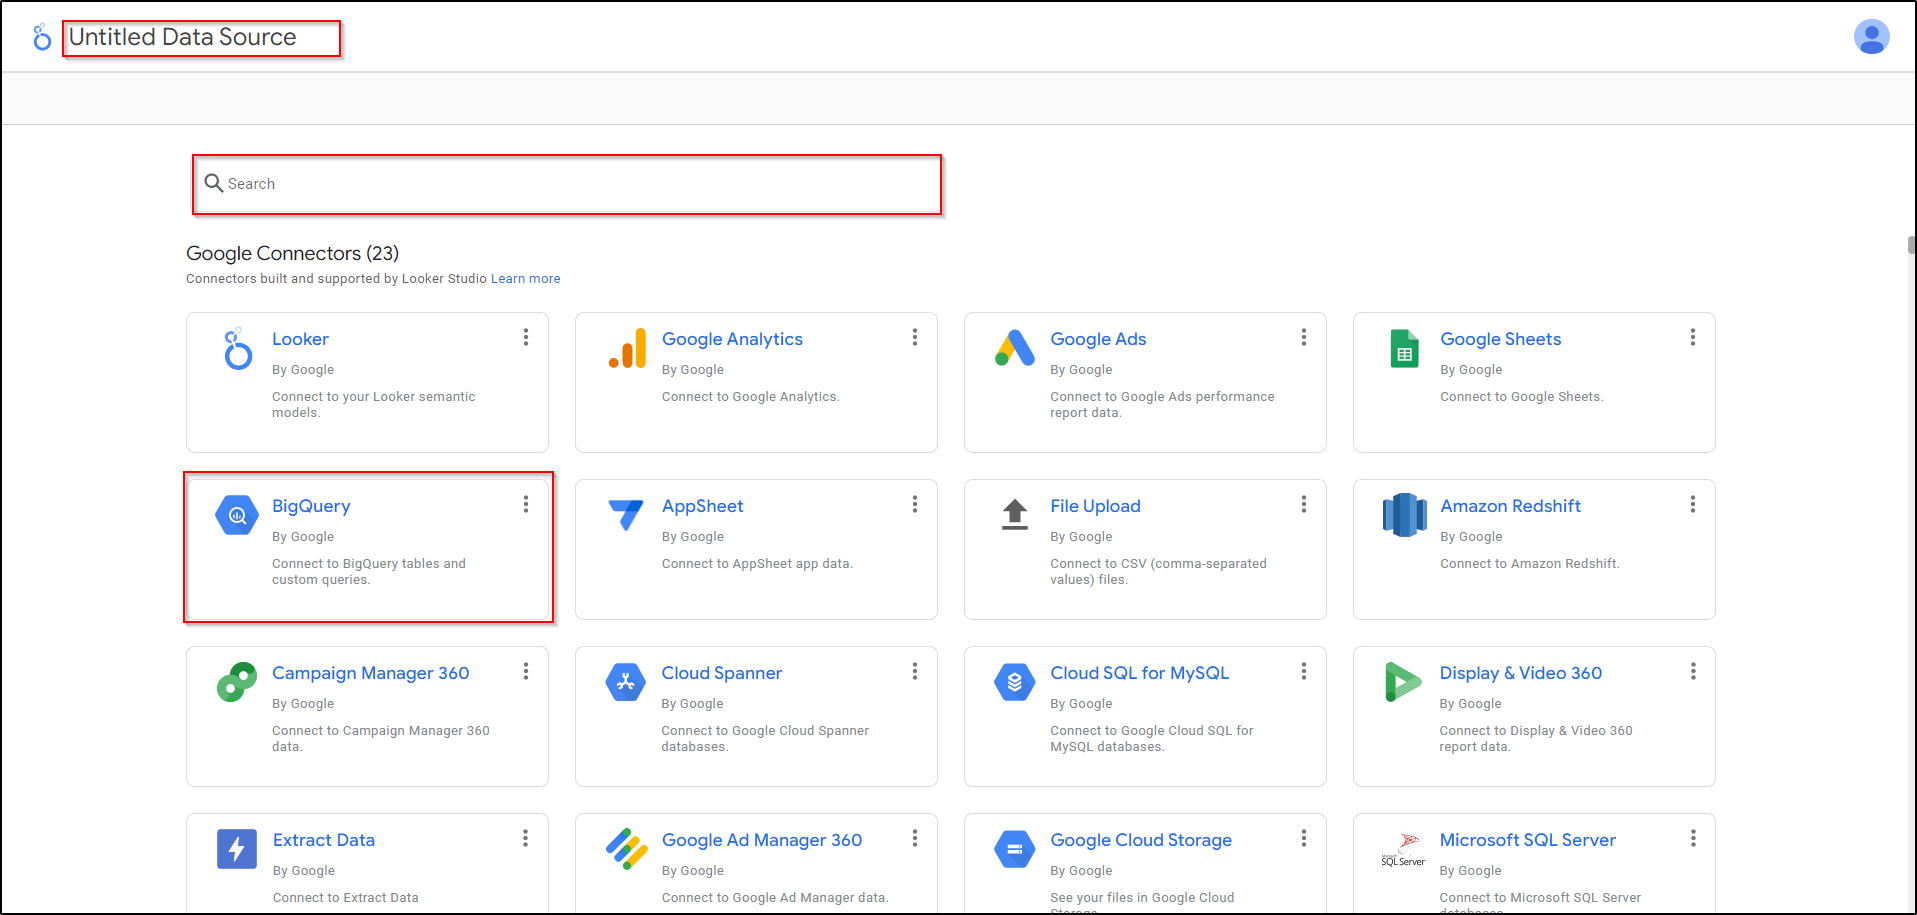Image resolution: width=1917 pixels, height=915 pixels.
Task: Select the BigQuery connector title
Action: coord(311,506)
